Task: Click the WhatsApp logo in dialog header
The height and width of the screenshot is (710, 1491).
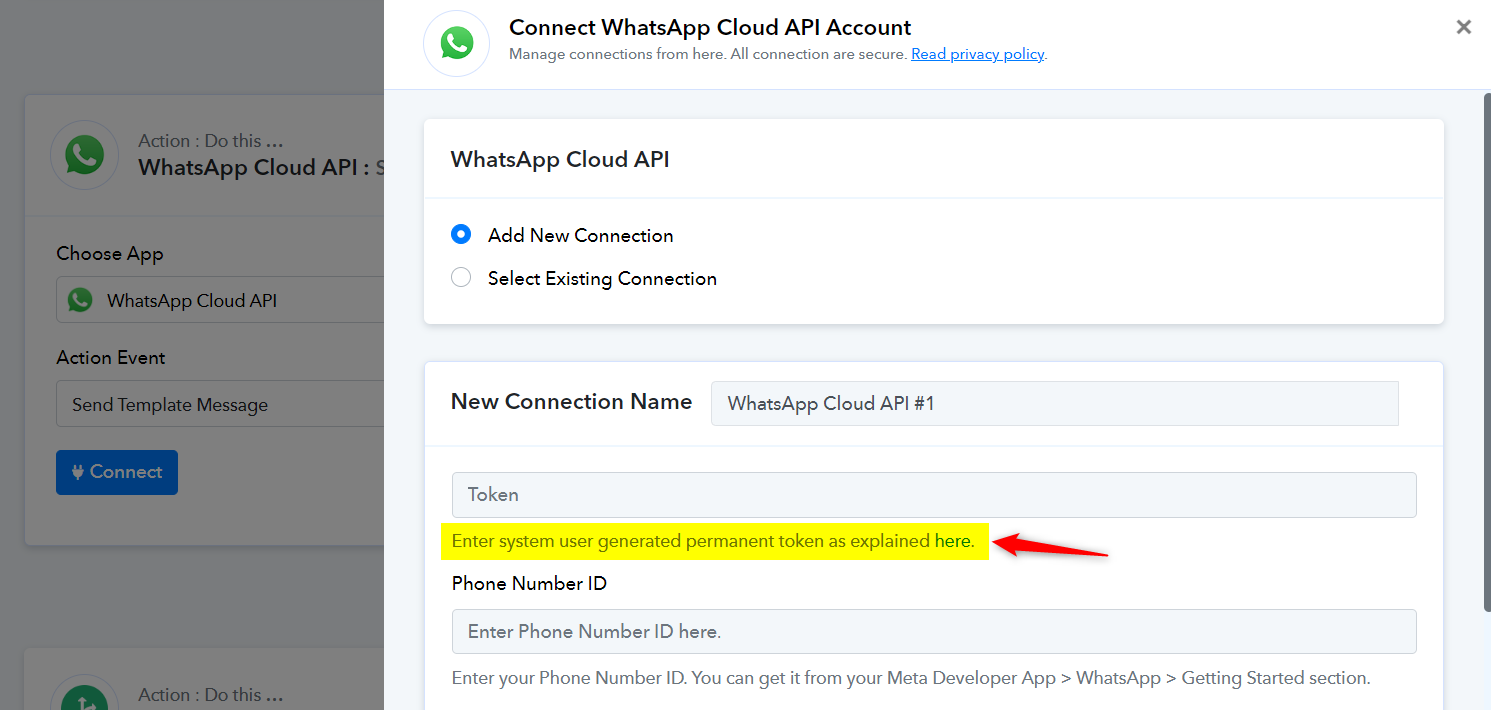Action: pyautogui.click(x=457, y=43)
